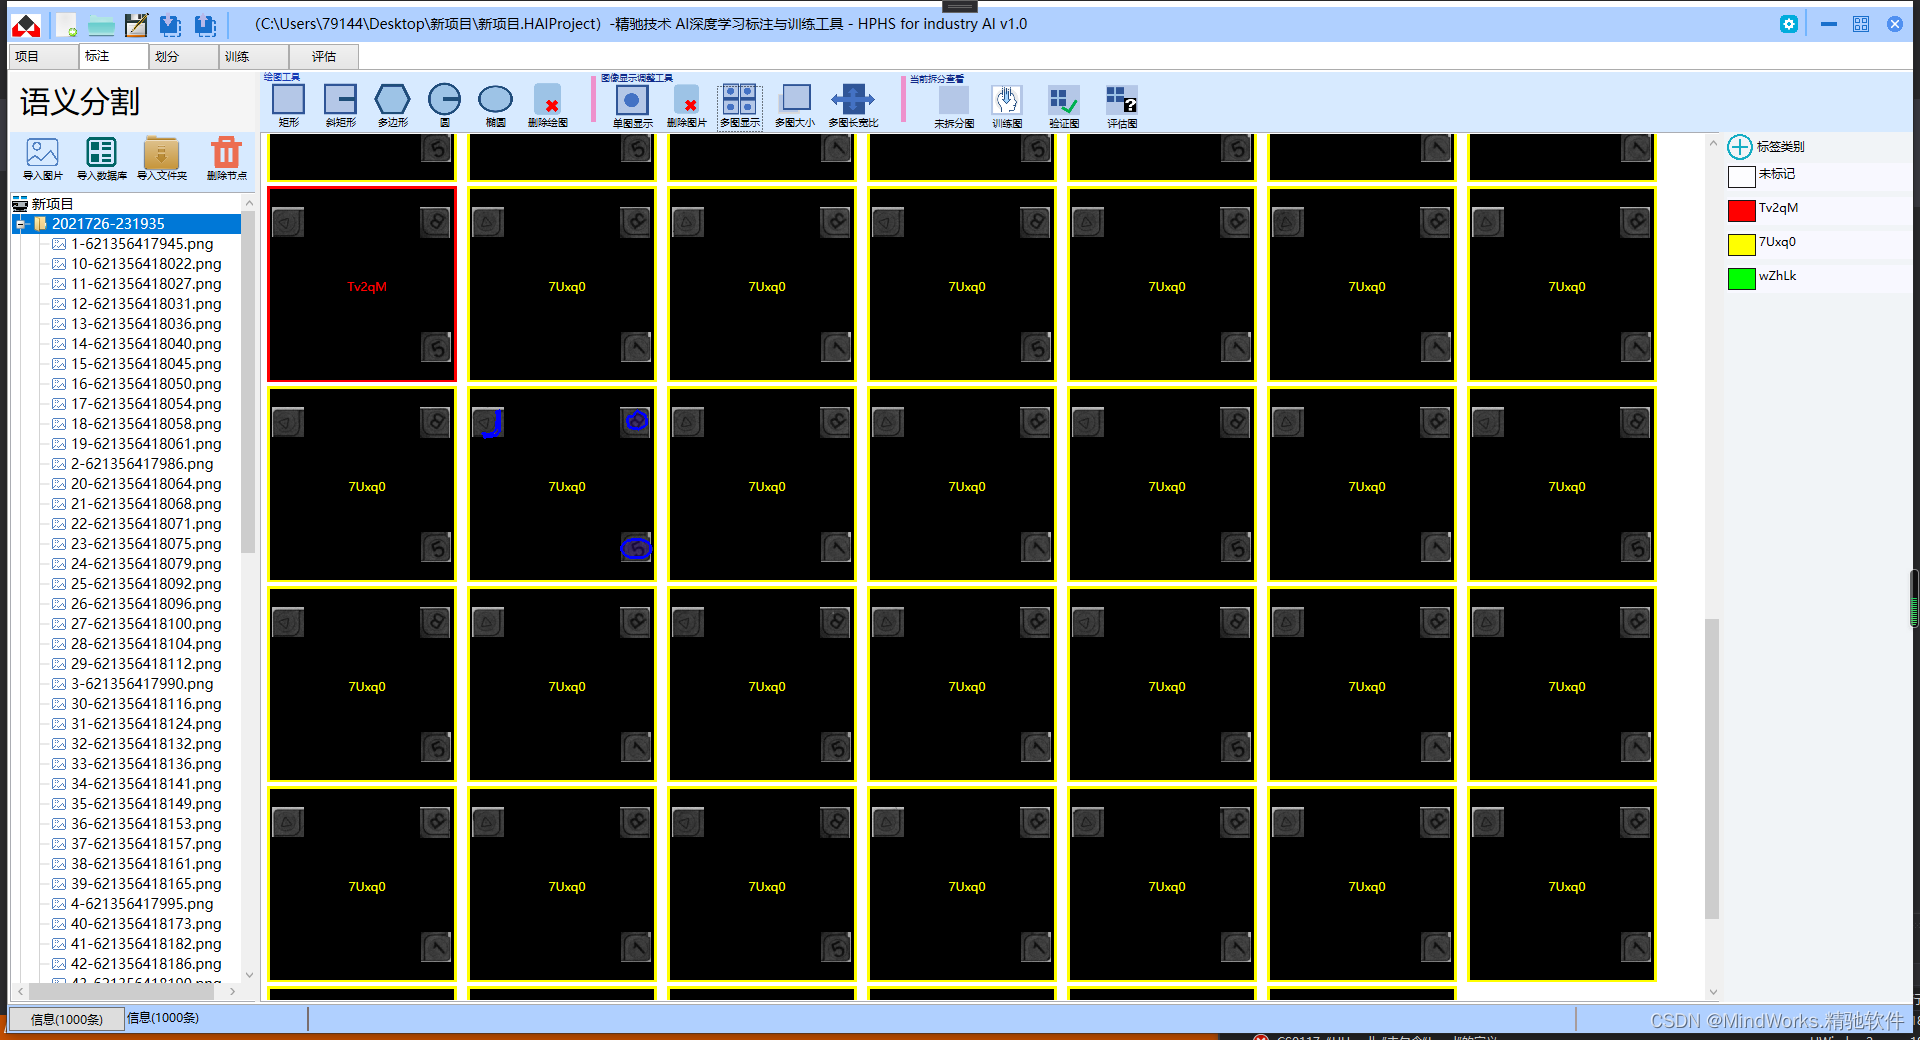Select the 2021726-231935 folder

click(108, 224)
